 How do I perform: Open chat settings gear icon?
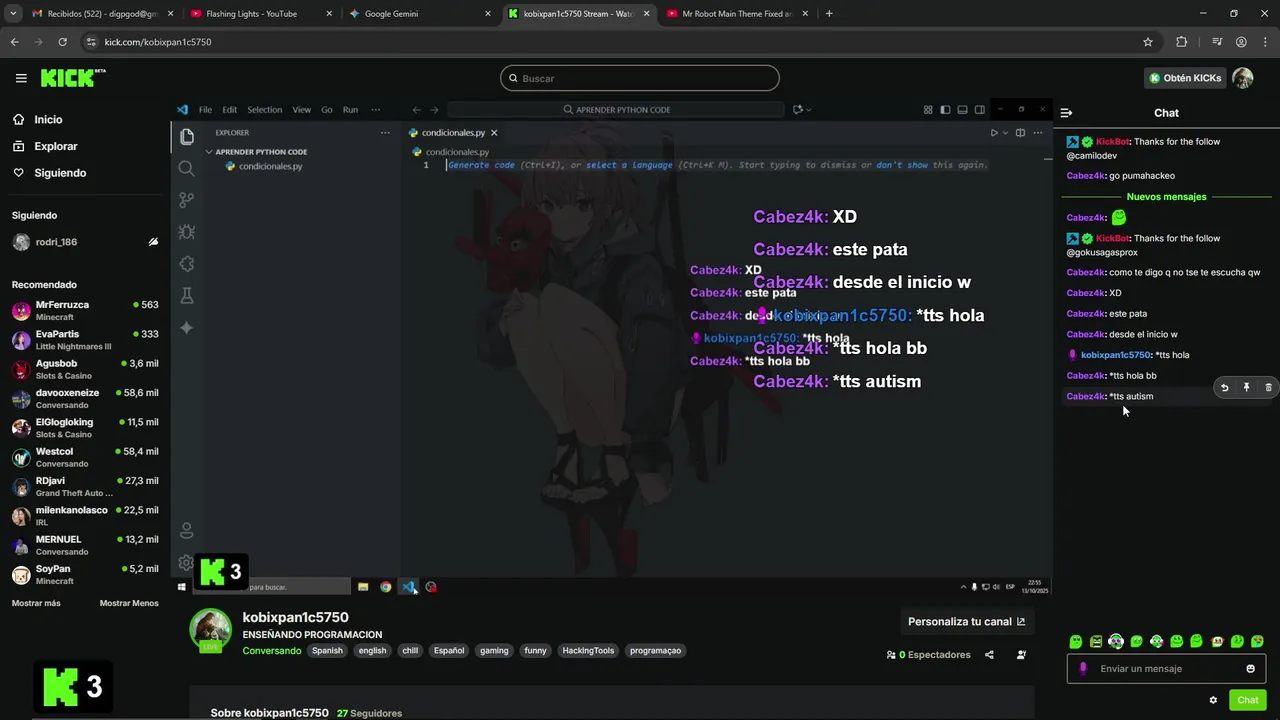(x=1213, y=700)
